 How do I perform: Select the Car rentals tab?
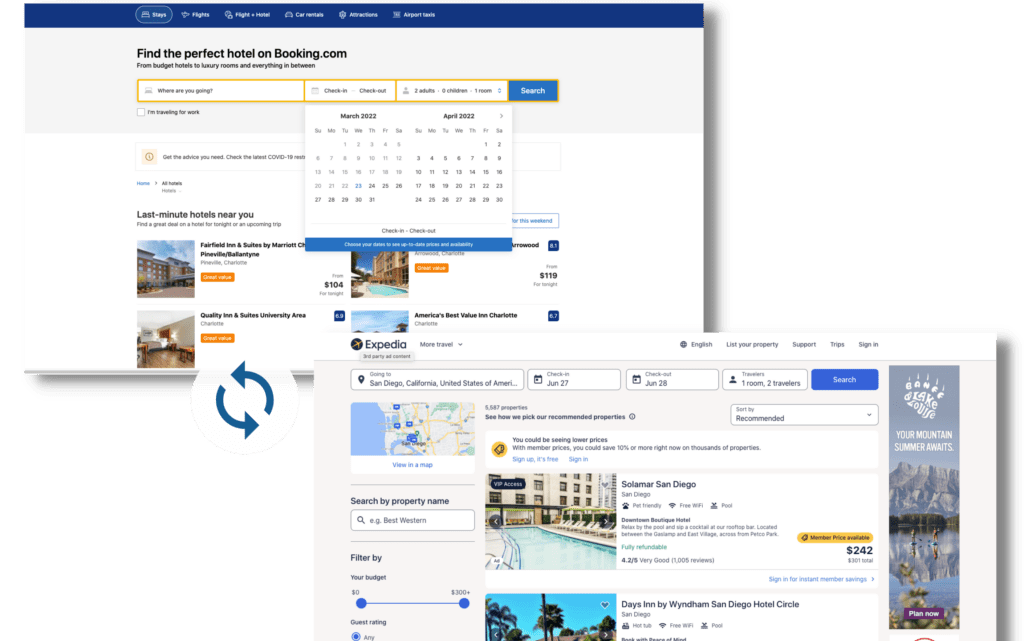(304, 14)
